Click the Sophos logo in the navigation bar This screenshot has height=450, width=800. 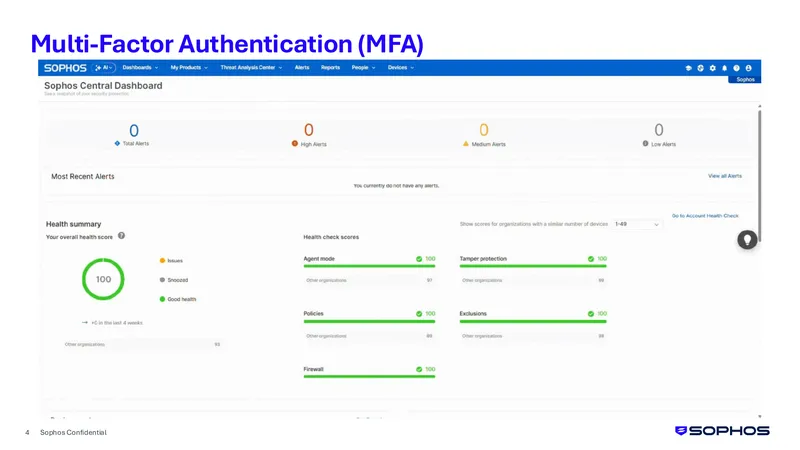(x=65, y=68)
